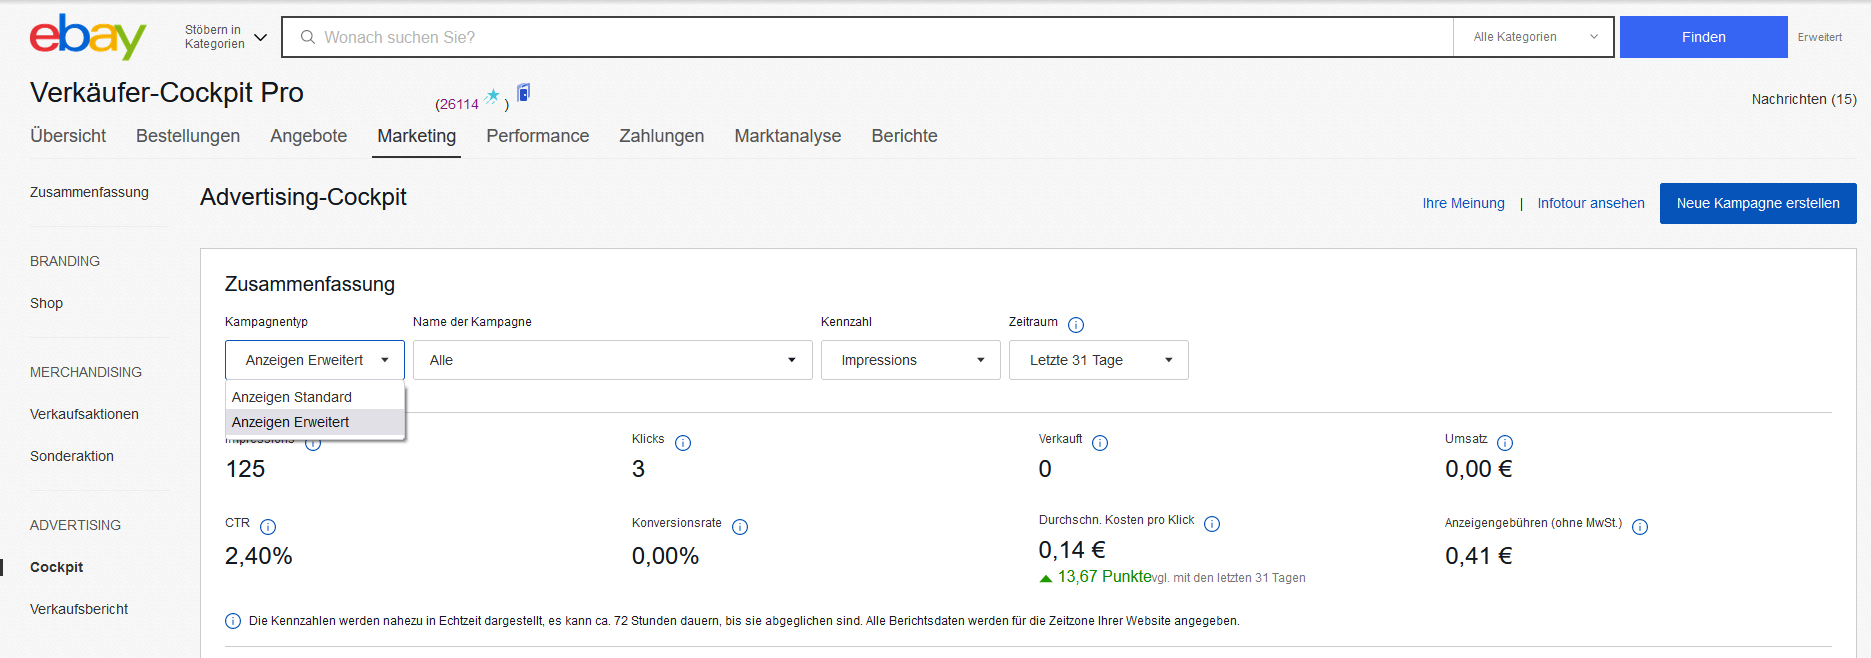Open Erweitert search link

(x=1819, y=37)
